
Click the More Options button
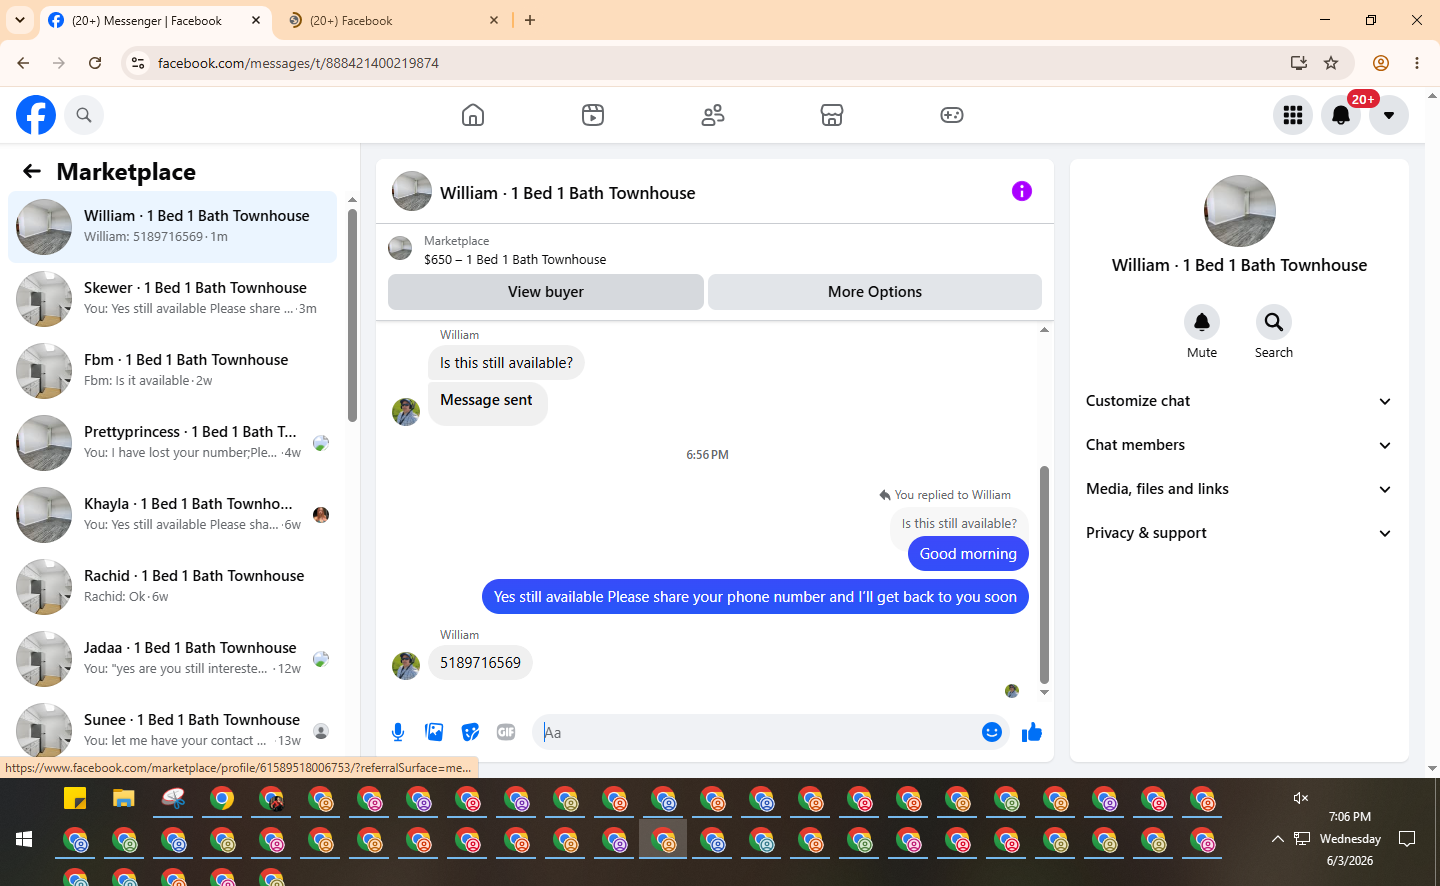(875, 292)
